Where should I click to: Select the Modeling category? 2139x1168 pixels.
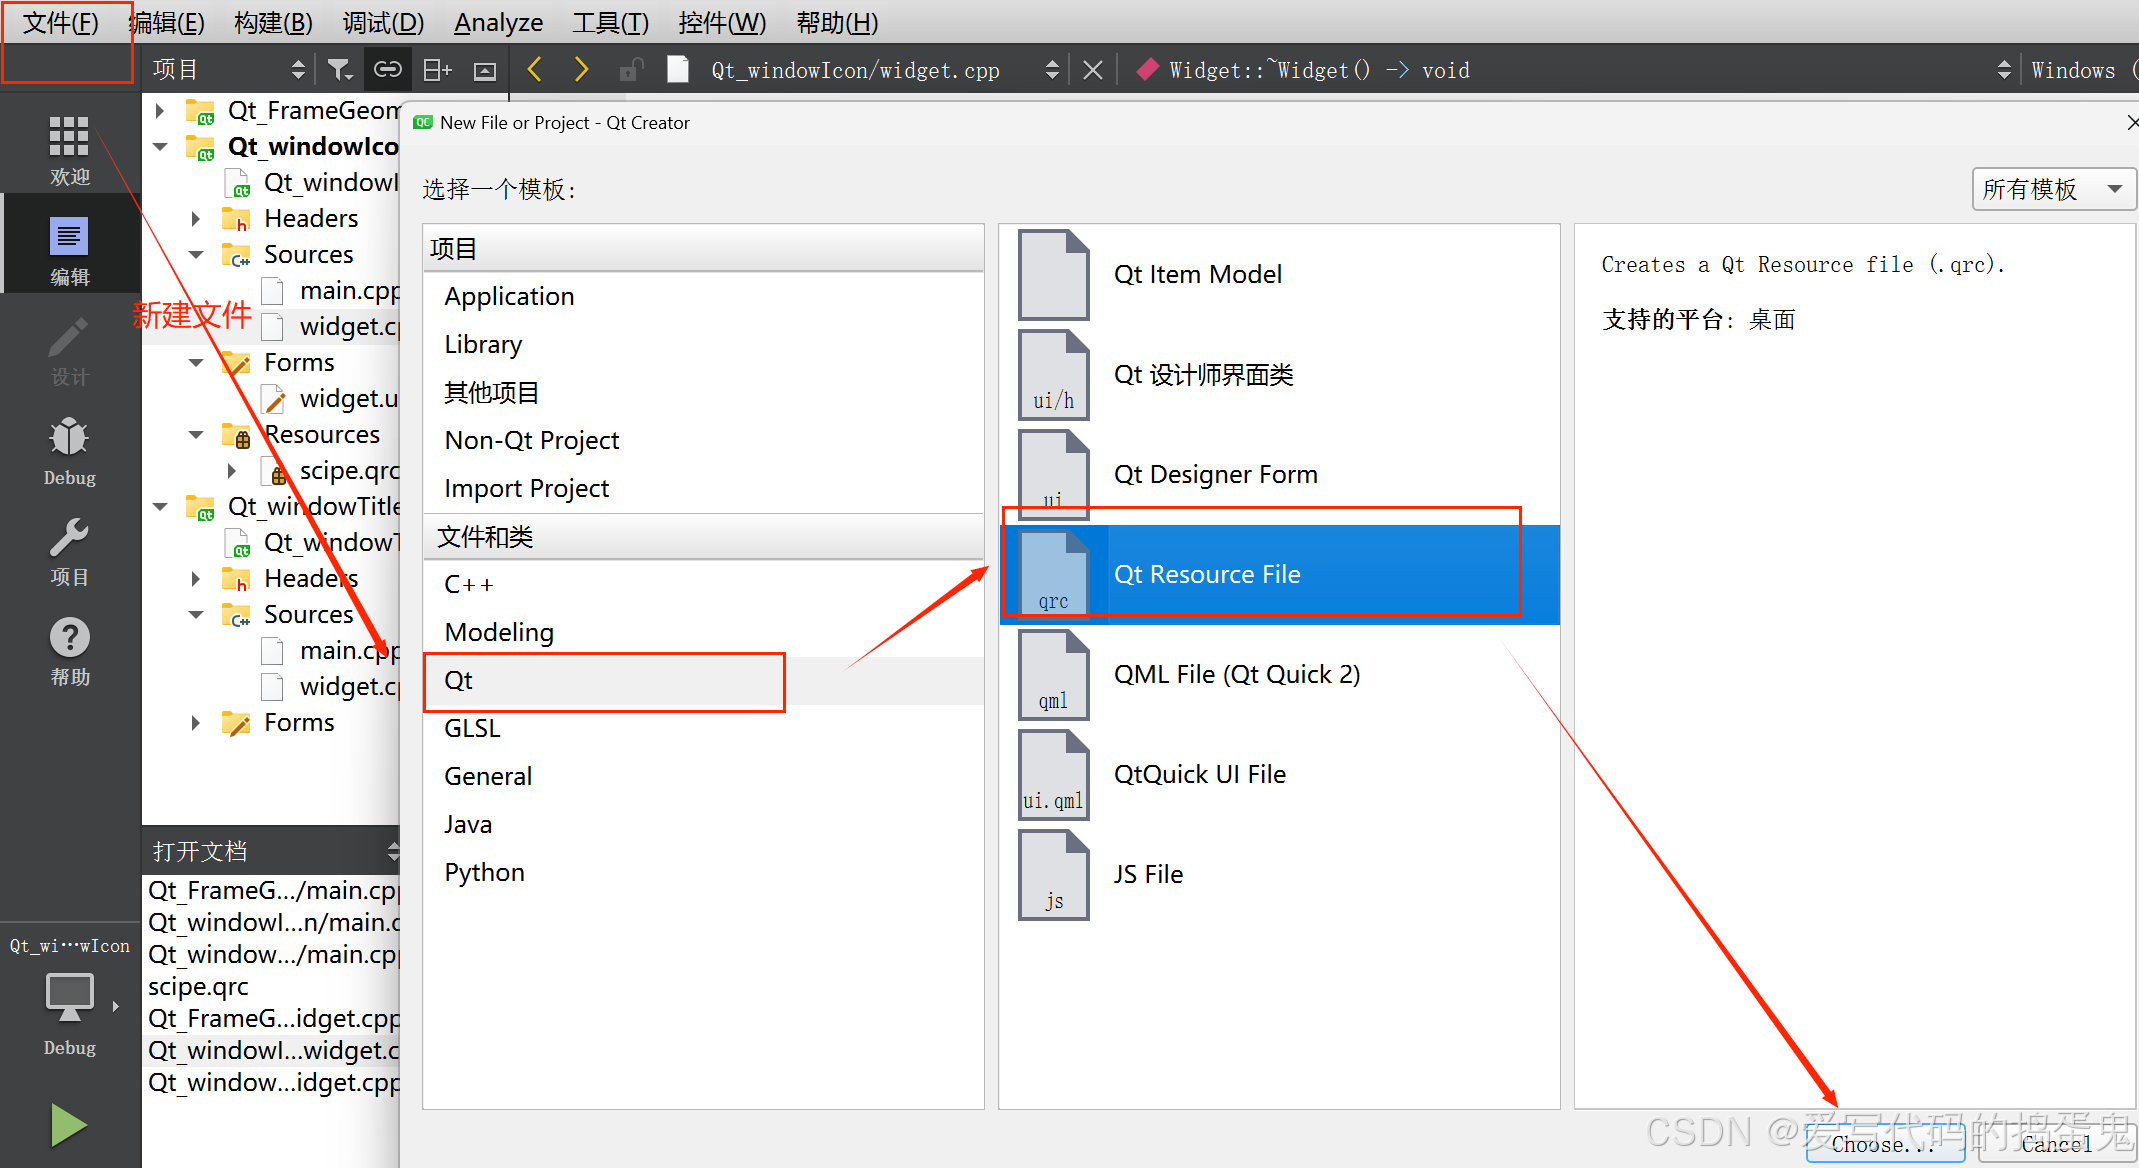click(x=704, y=632)
